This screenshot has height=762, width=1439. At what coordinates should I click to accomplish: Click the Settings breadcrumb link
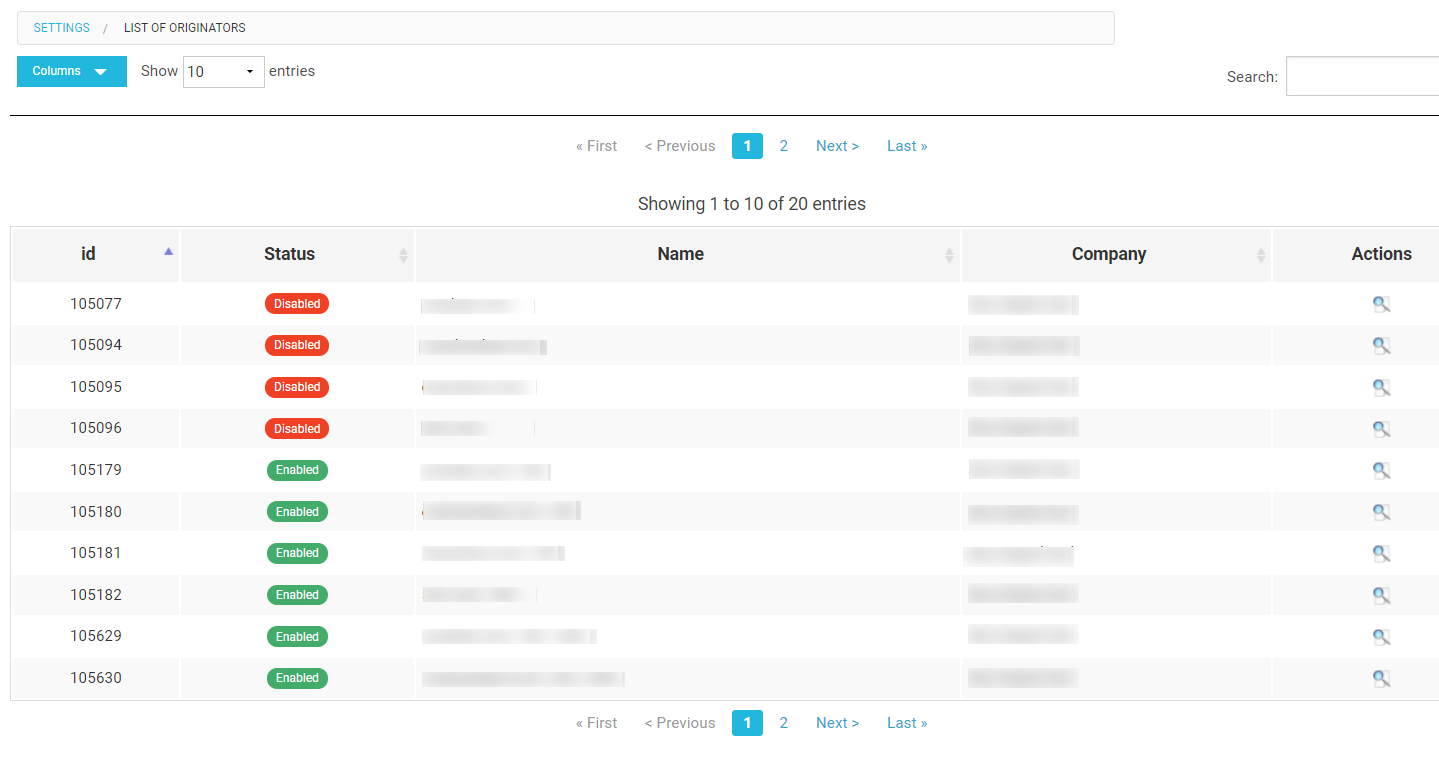click(x=62, y=28)
